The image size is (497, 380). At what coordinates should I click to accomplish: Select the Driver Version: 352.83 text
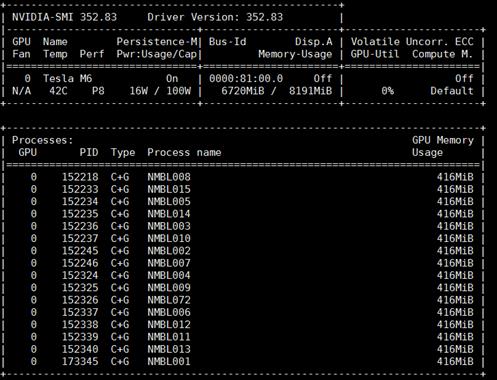pos(215,17)
